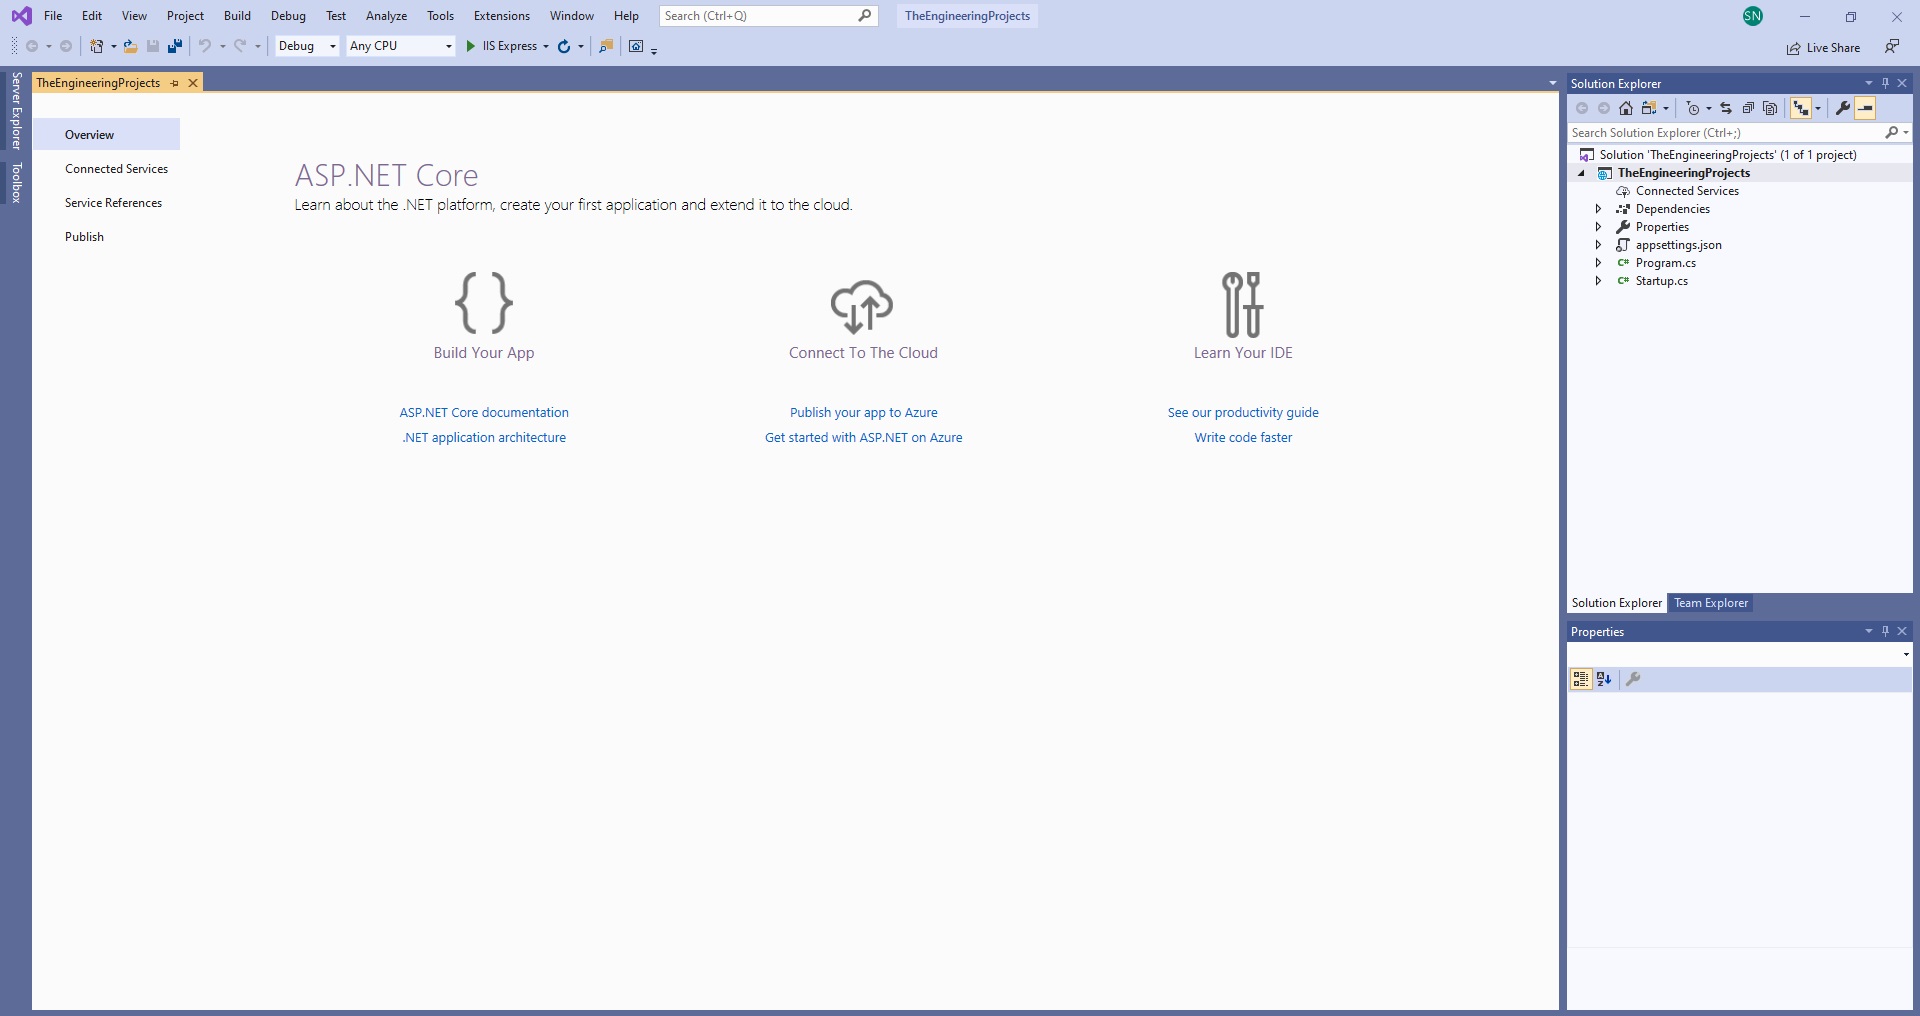Click the Save All toolbar icon
This screenshot has width=1920, height=1016.
[x=175, y=46]
